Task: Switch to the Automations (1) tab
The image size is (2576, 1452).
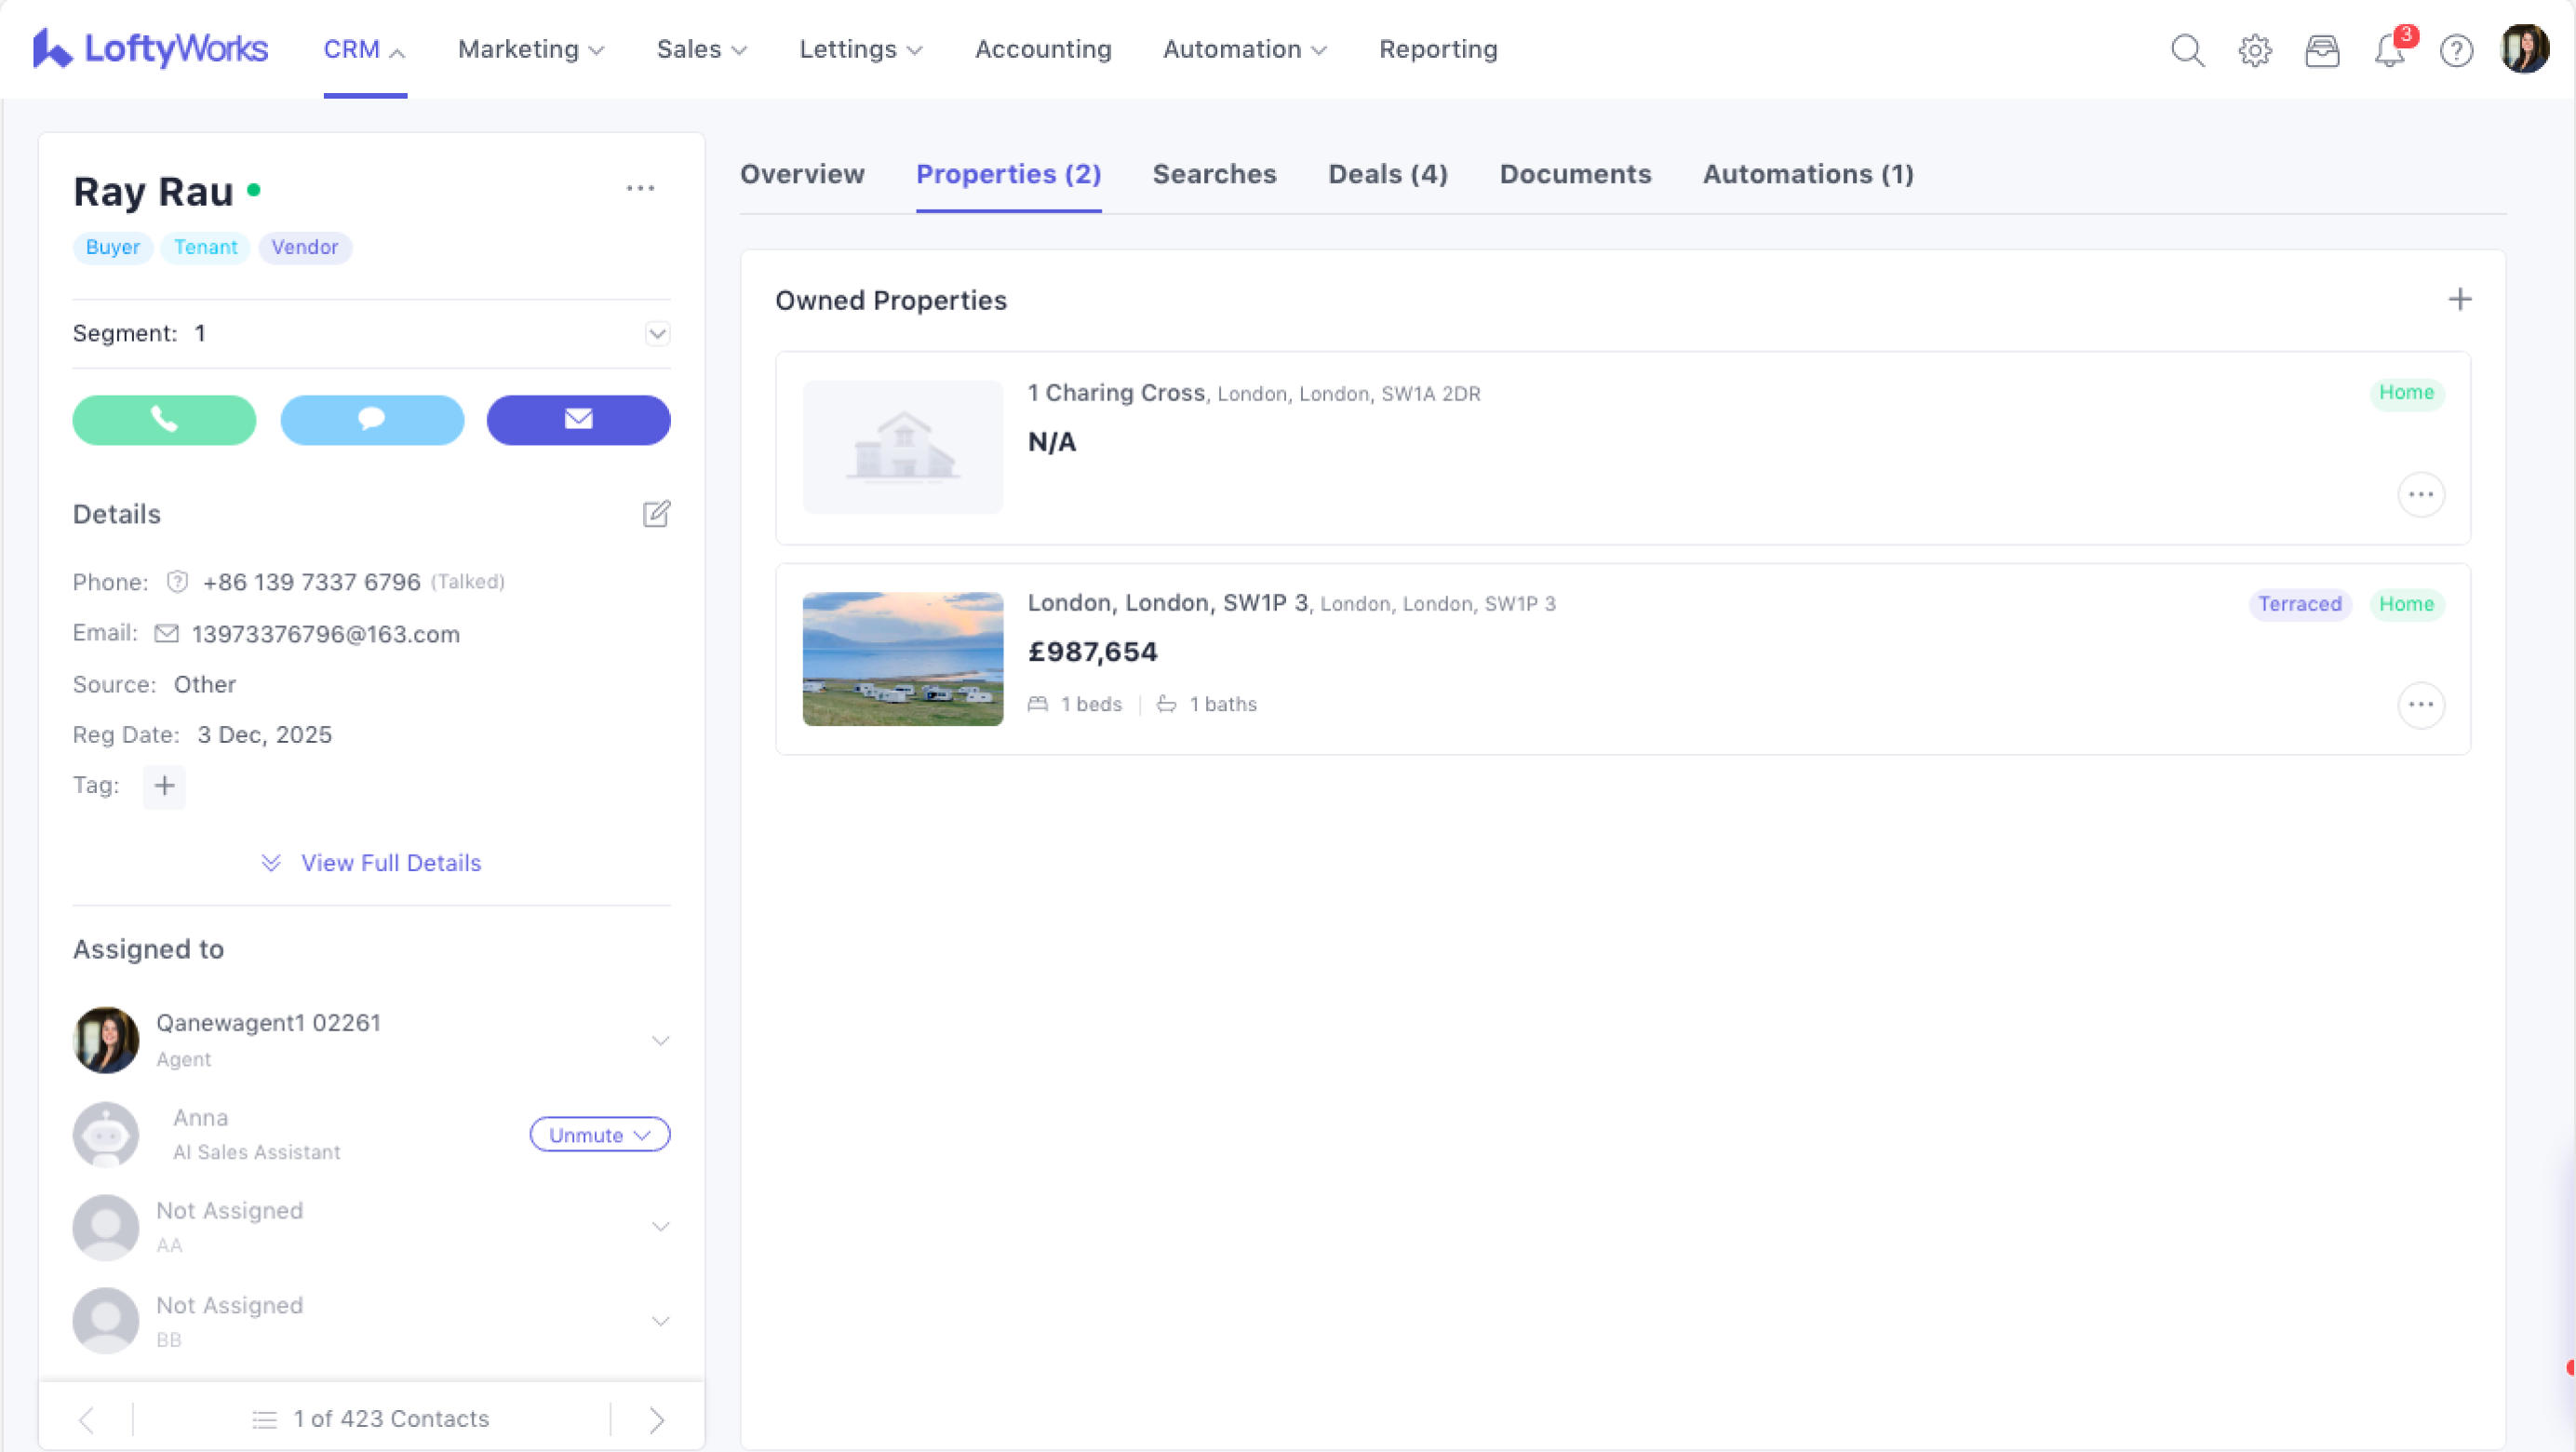Action: coord(1807,174)
